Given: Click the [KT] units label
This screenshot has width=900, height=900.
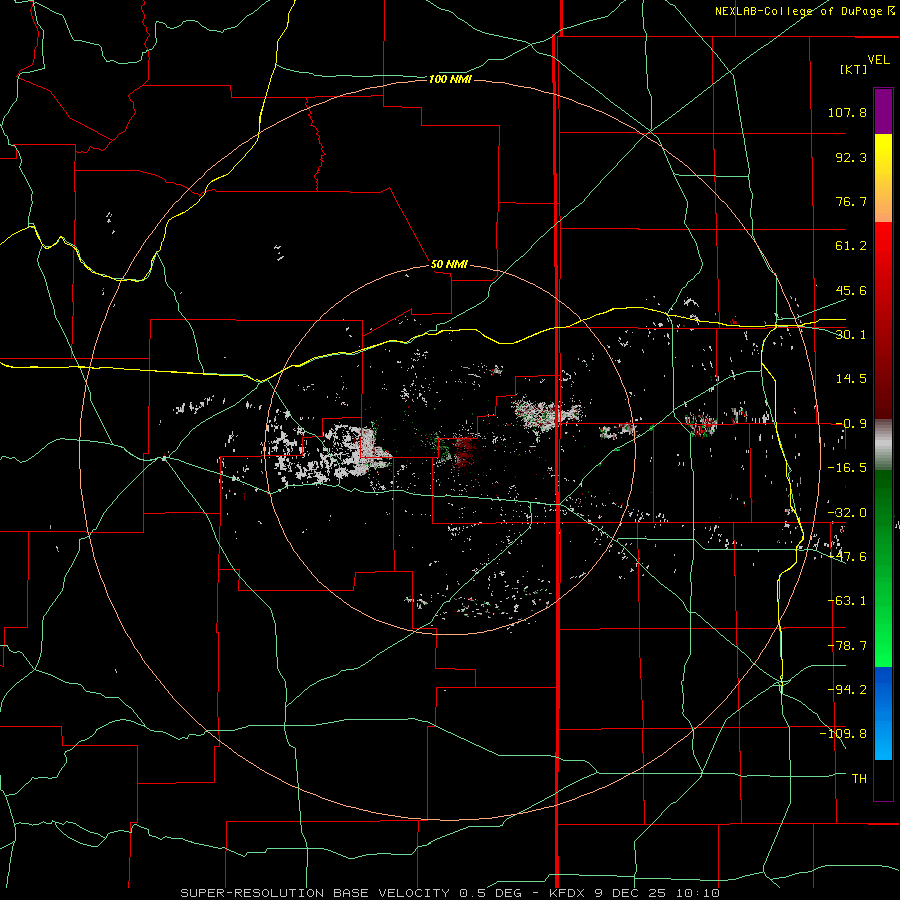Looking at the screenshot, I should click(854, 69).
